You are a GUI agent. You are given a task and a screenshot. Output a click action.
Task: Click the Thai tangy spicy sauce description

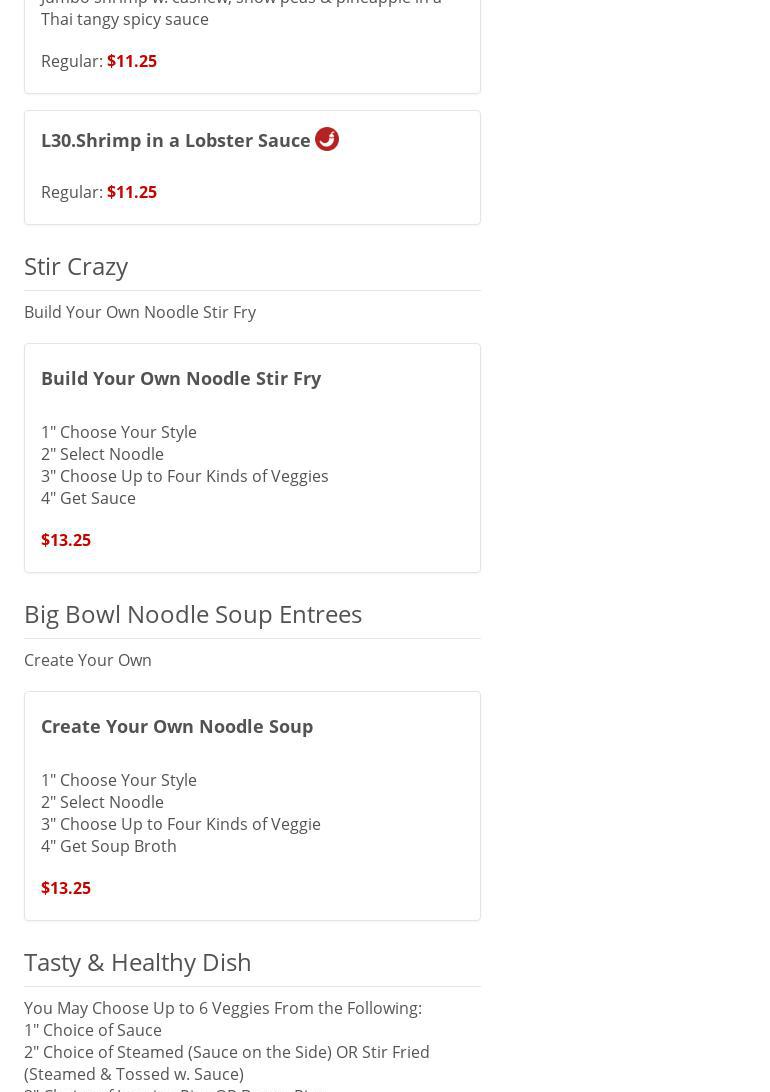(x=125, y=19)
